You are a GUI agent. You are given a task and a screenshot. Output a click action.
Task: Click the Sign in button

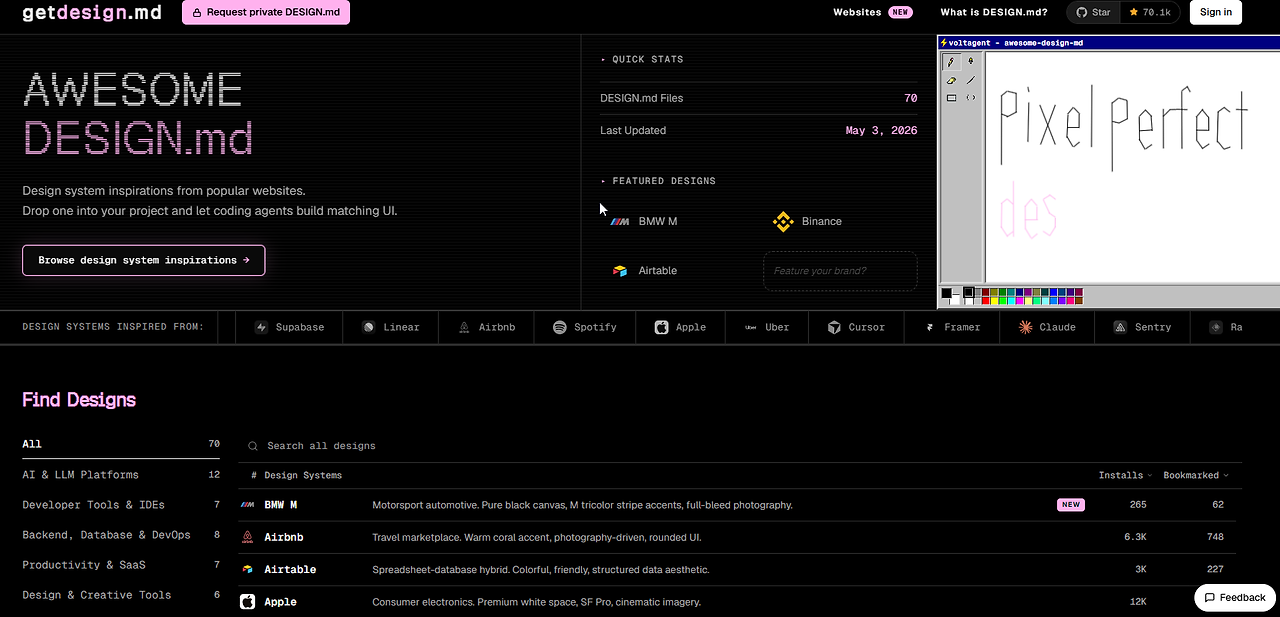(x=1216, y=12)
